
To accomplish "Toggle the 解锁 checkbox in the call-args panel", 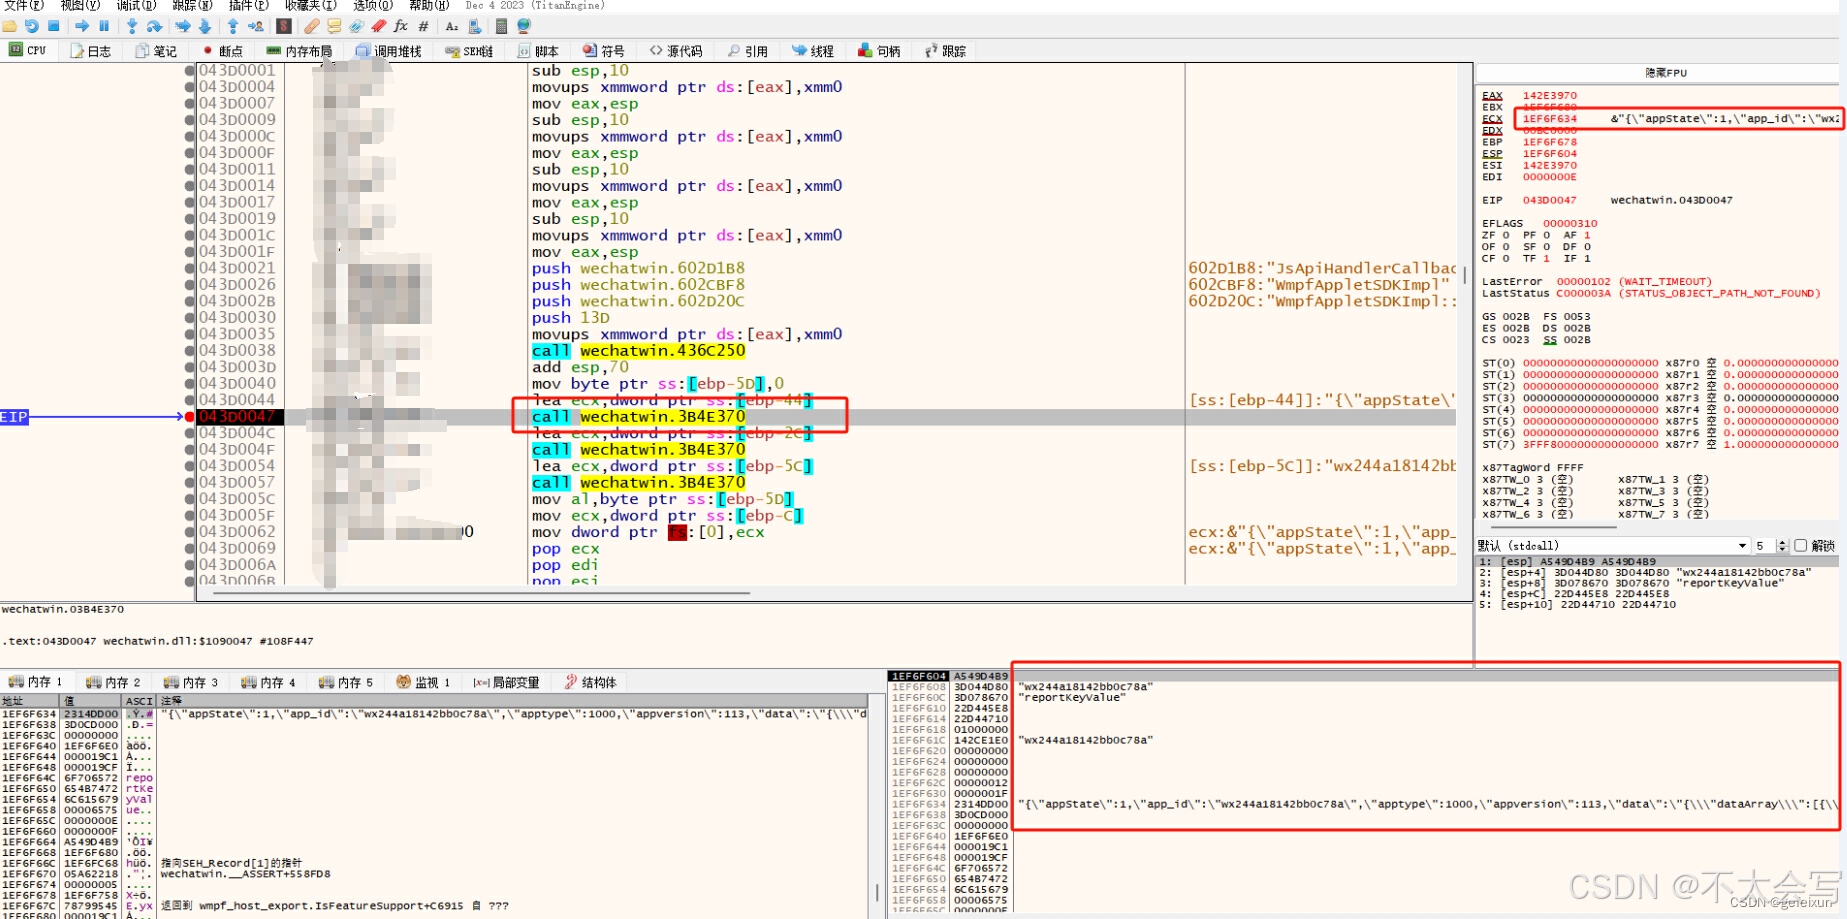I will click(1801, 546).
